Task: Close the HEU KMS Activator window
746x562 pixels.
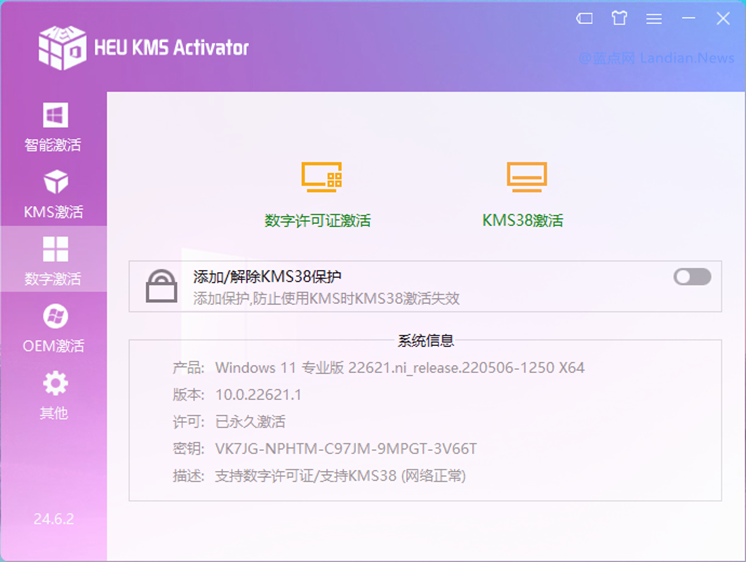Action: [723, 19]
